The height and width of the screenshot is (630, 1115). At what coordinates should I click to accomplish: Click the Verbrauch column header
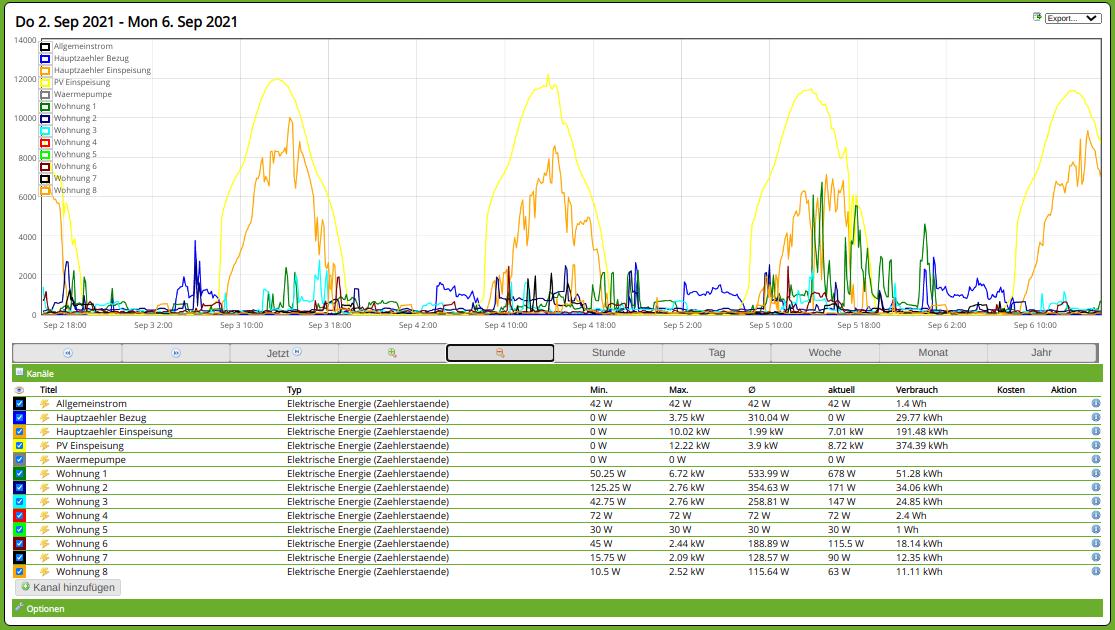coord(917,390)
